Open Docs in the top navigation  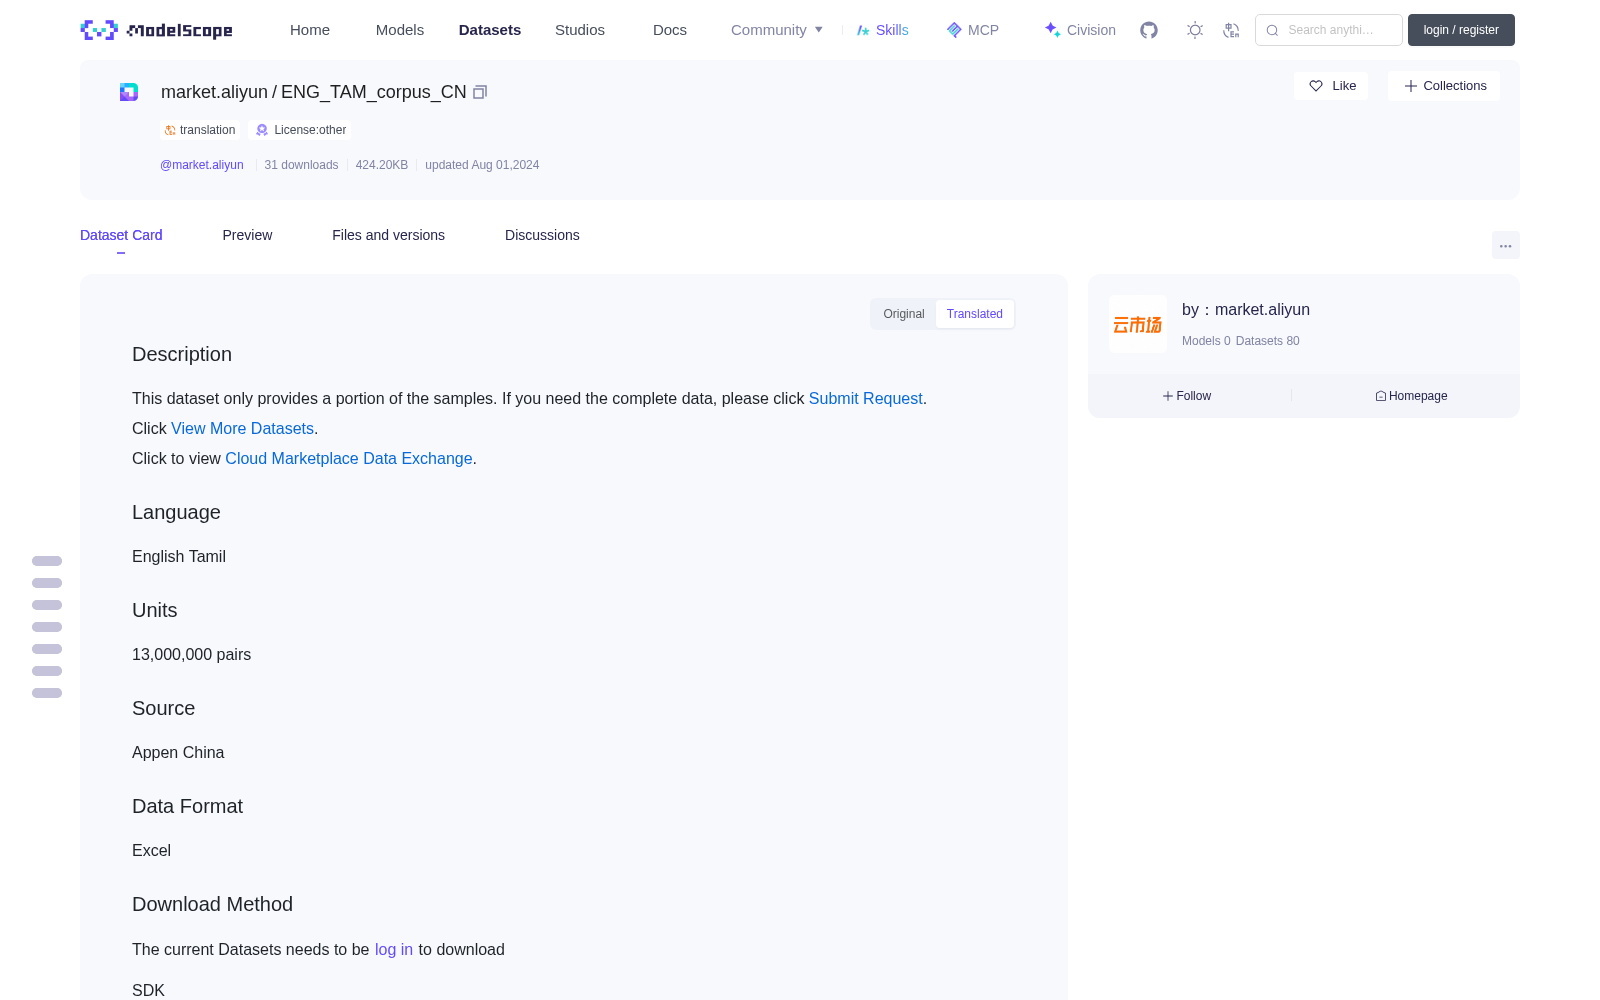point(670,30)
